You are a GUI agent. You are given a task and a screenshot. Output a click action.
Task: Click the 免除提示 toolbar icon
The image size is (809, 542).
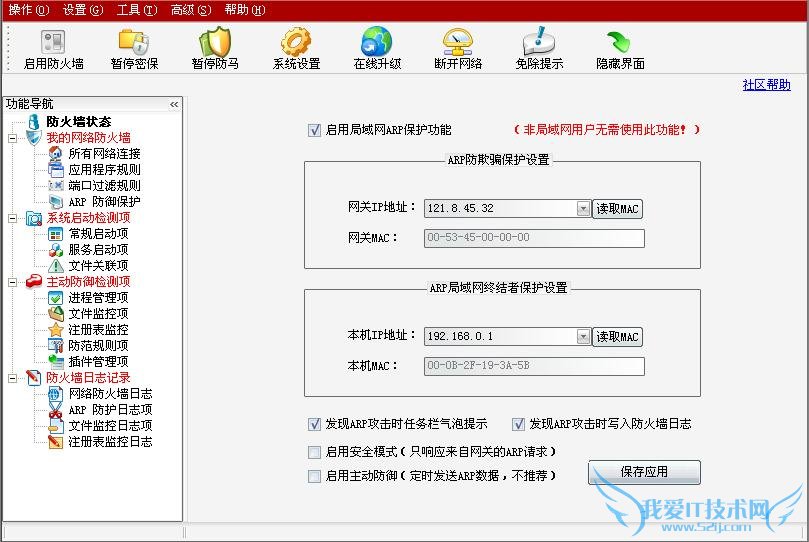pyautogui.click(x=539, y=41)
